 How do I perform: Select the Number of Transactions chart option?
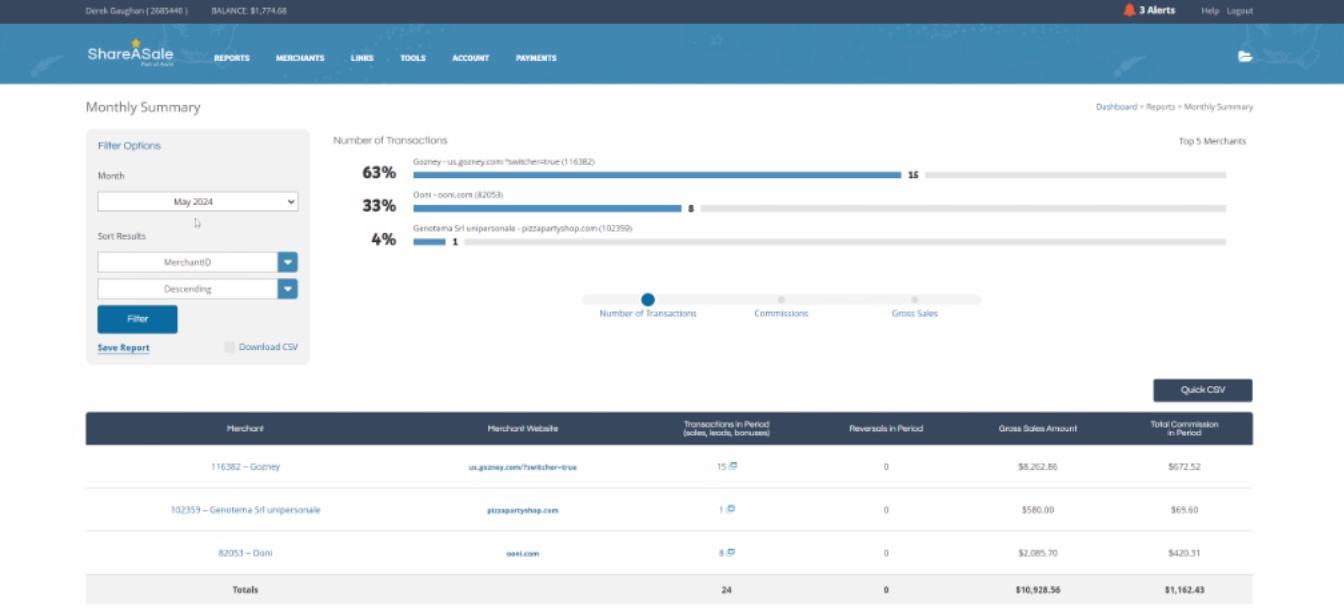pyautogui.click(x=648, y=299)
